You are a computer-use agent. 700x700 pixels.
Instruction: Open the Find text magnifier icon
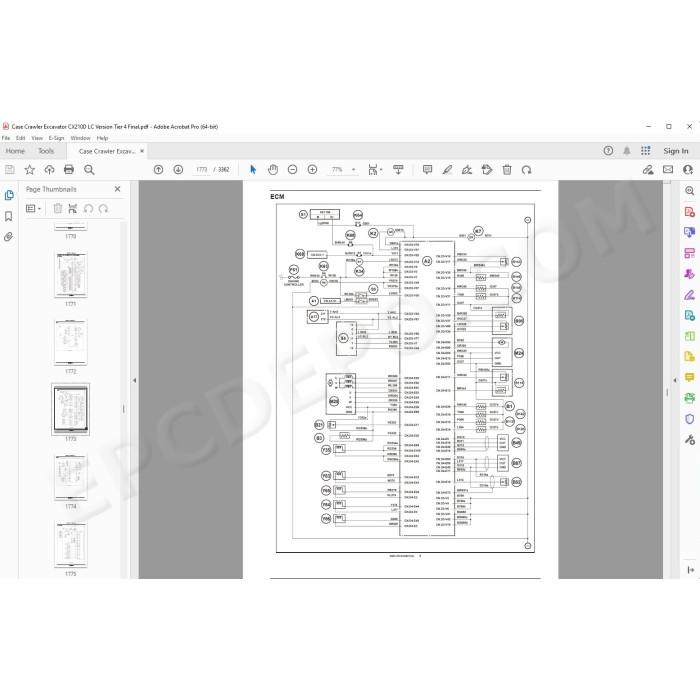89,170
